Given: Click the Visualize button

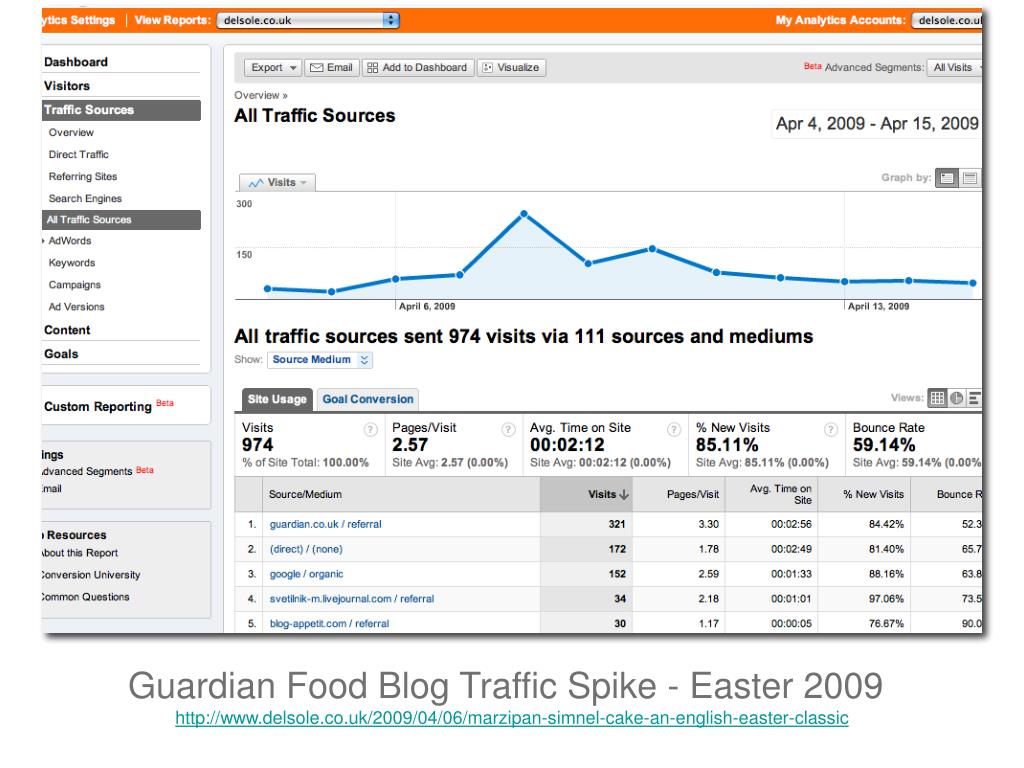Looking at the screenshot, I should click(511, 67).
